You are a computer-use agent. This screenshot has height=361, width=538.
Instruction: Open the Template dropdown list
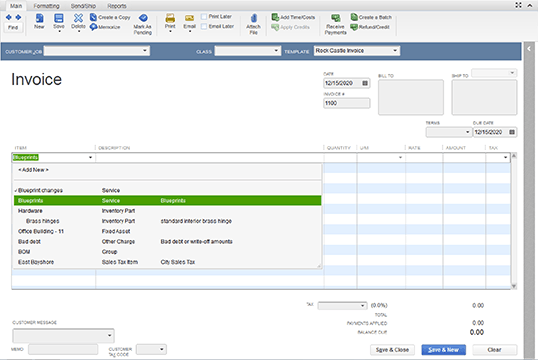(x=395, y=51)
